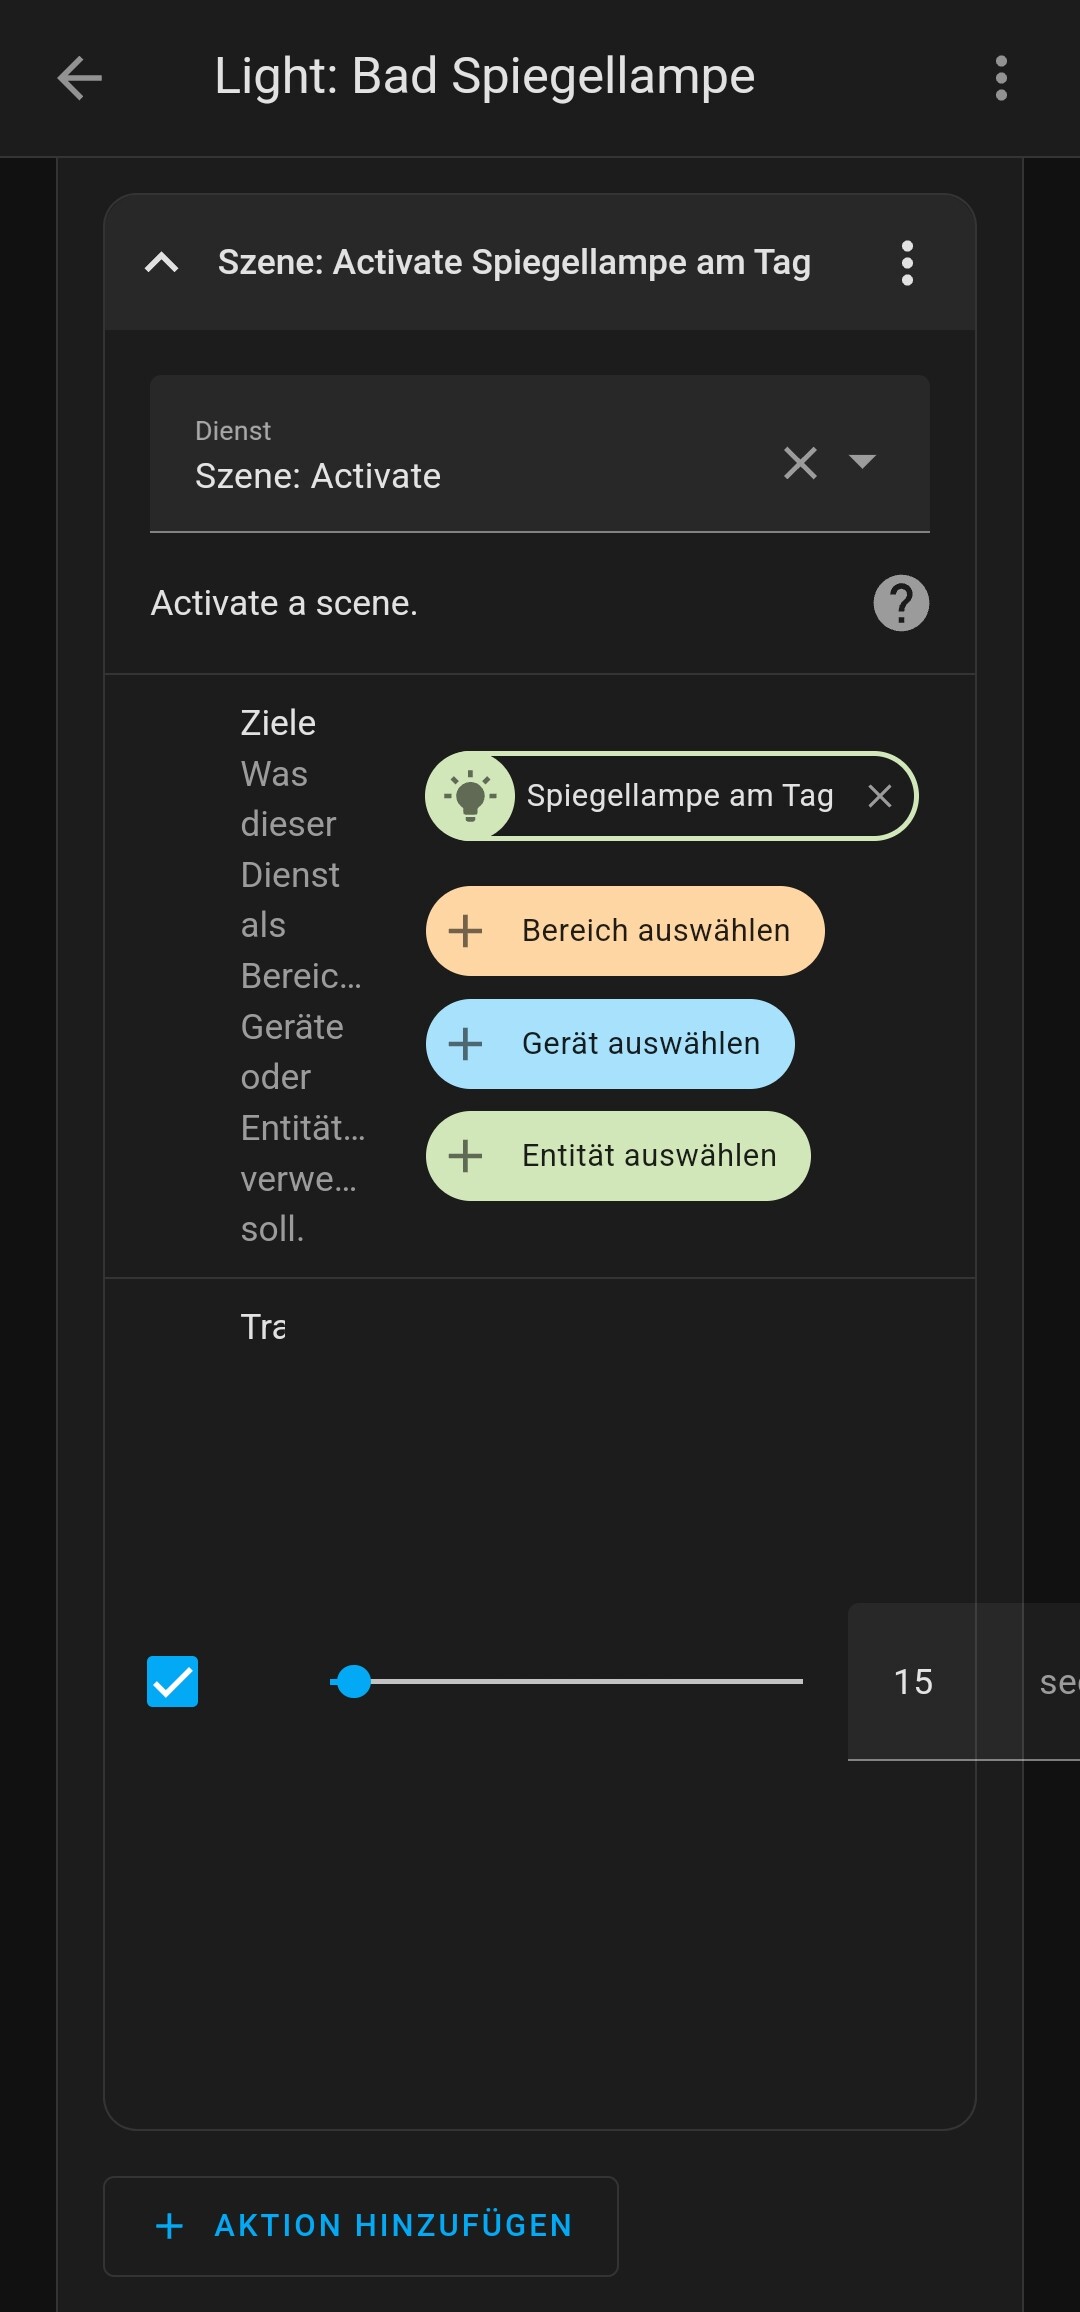
Task: Select Bereich auswählen
Action: (625, 931)
